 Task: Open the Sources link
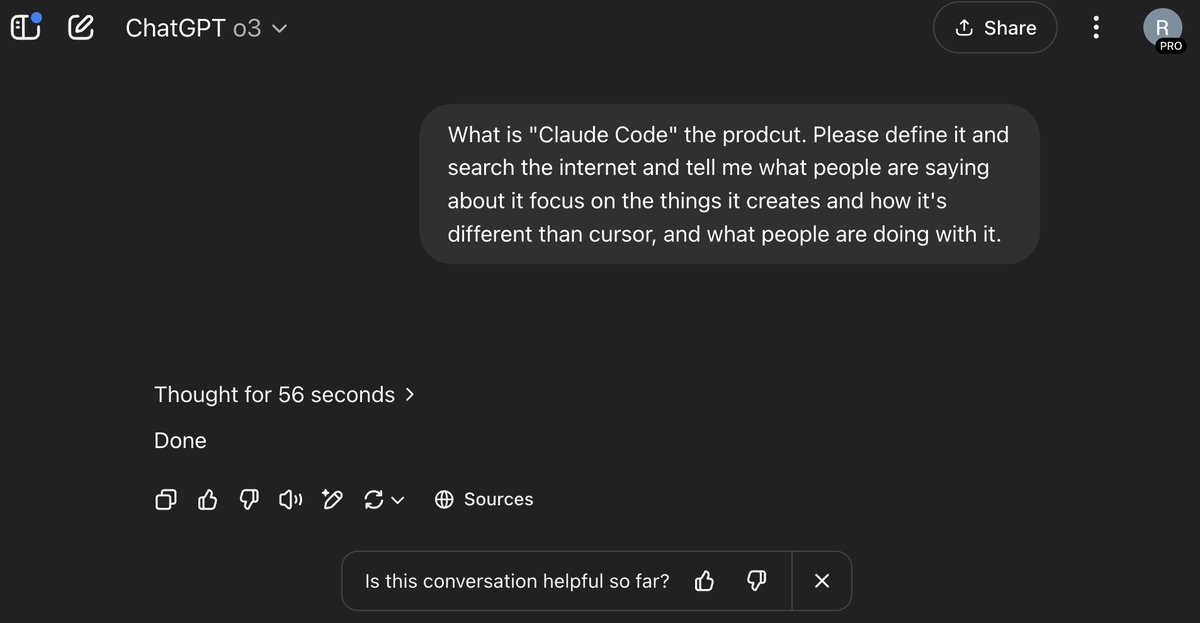pos(484,499)
